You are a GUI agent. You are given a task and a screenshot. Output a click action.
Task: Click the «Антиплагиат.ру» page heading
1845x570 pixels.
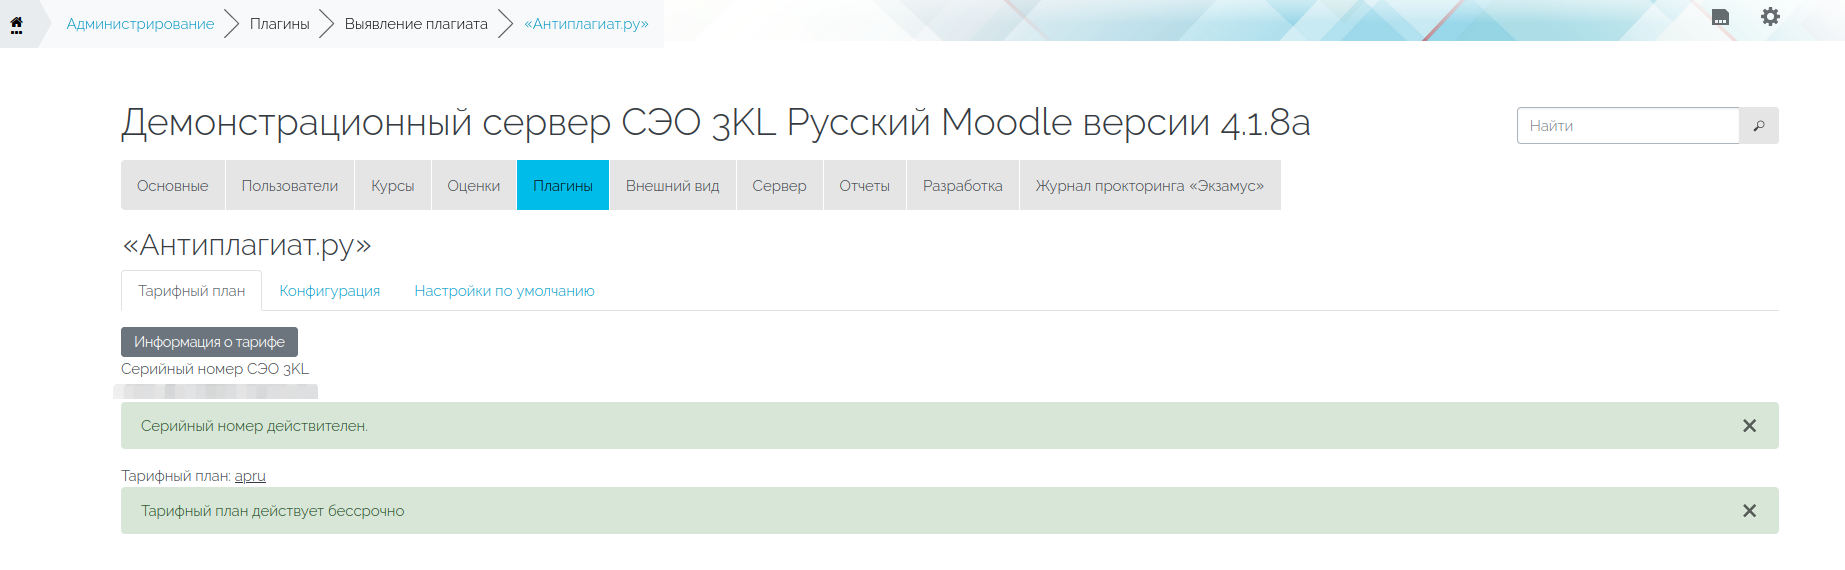(247, 245)
